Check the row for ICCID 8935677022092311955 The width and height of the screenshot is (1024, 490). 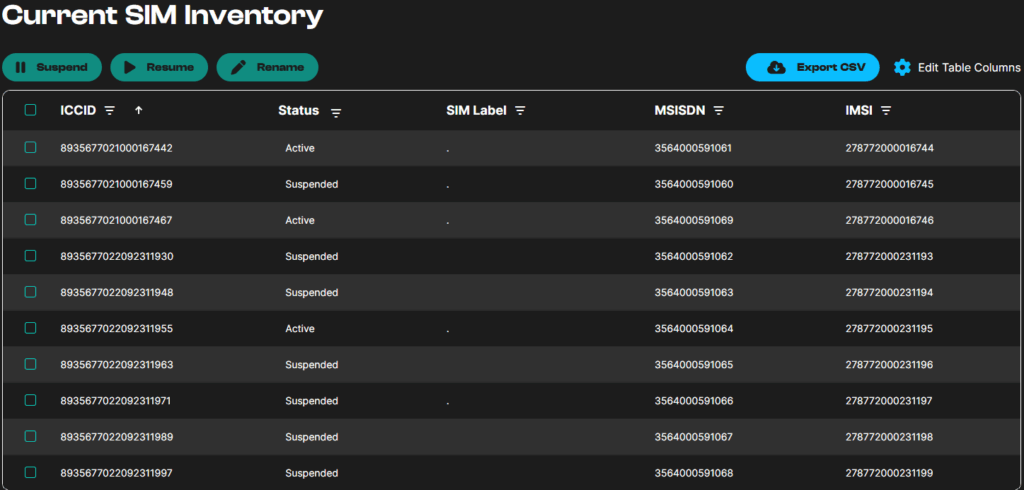[30, 328]
